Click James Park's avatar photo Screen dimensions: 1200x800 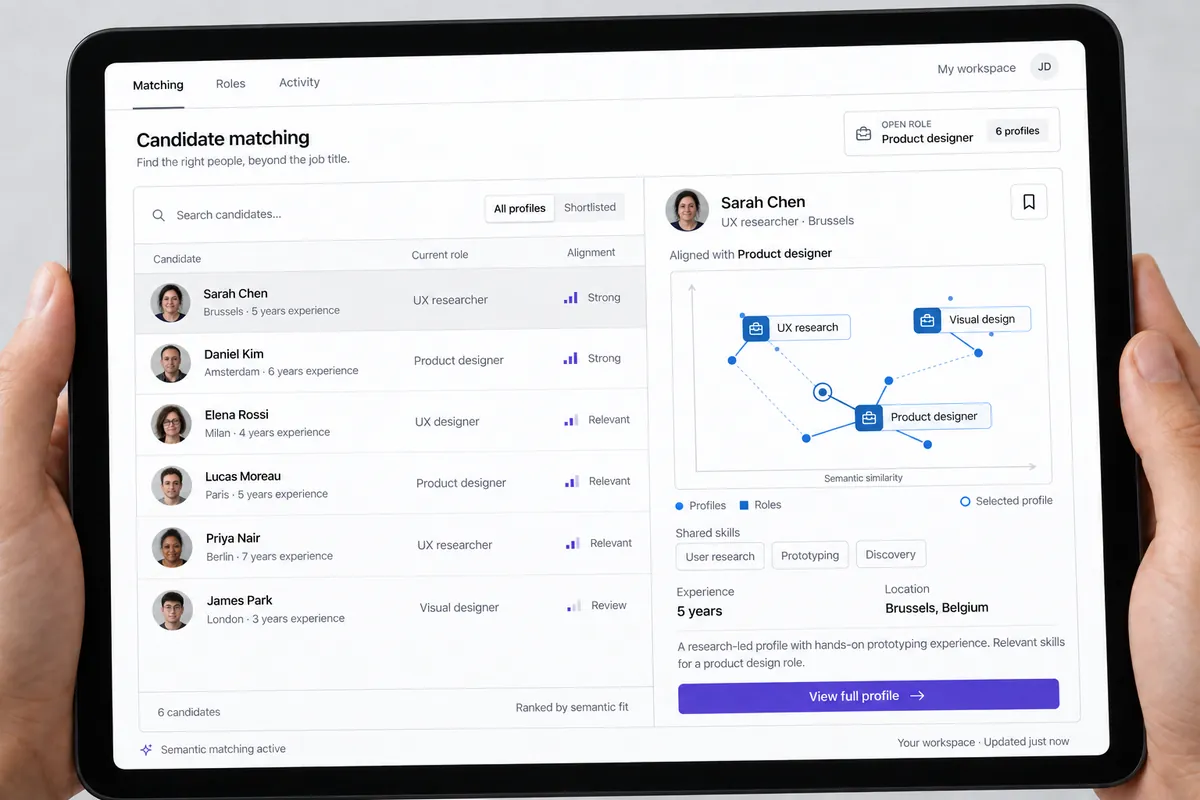[172, 610]
